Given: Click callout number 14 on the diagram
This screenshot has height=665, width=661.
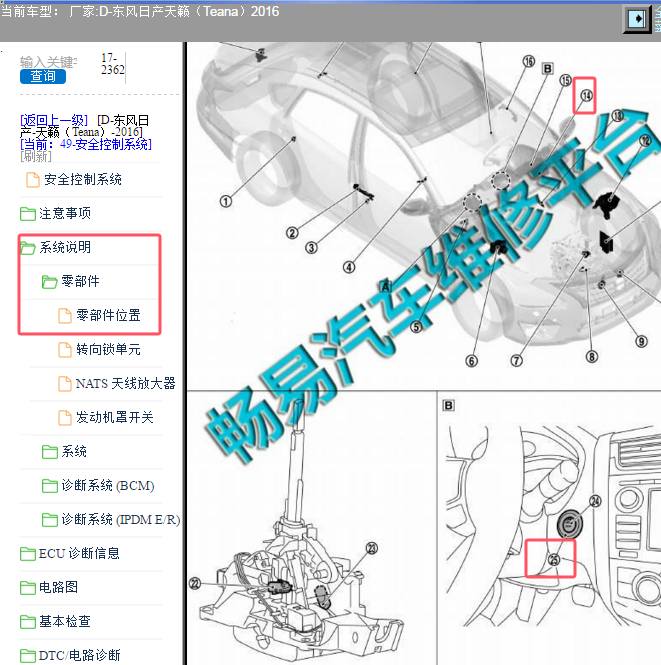Looking at the screenshot, I should (586, 95).
